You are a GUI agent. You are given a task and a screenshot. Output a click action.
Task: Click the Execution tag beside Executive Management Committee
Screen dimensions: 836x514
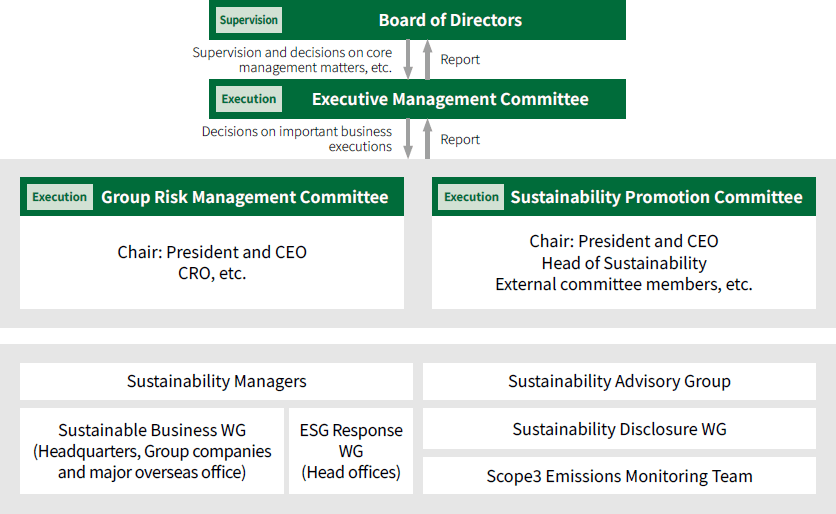click(x=249, y=99)
